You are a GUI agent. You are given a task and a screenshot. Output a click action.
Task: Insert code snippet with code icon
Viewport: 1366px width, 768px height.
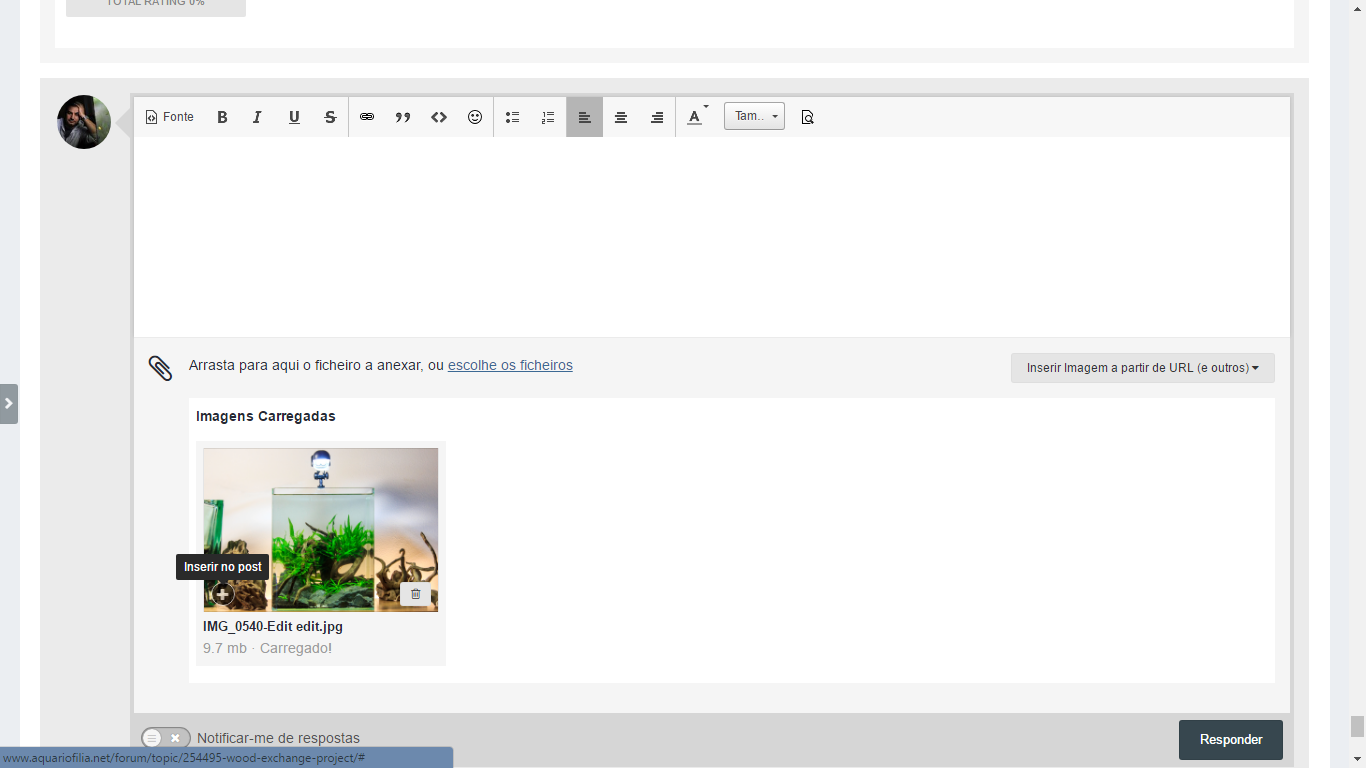(x=439, y=117)
